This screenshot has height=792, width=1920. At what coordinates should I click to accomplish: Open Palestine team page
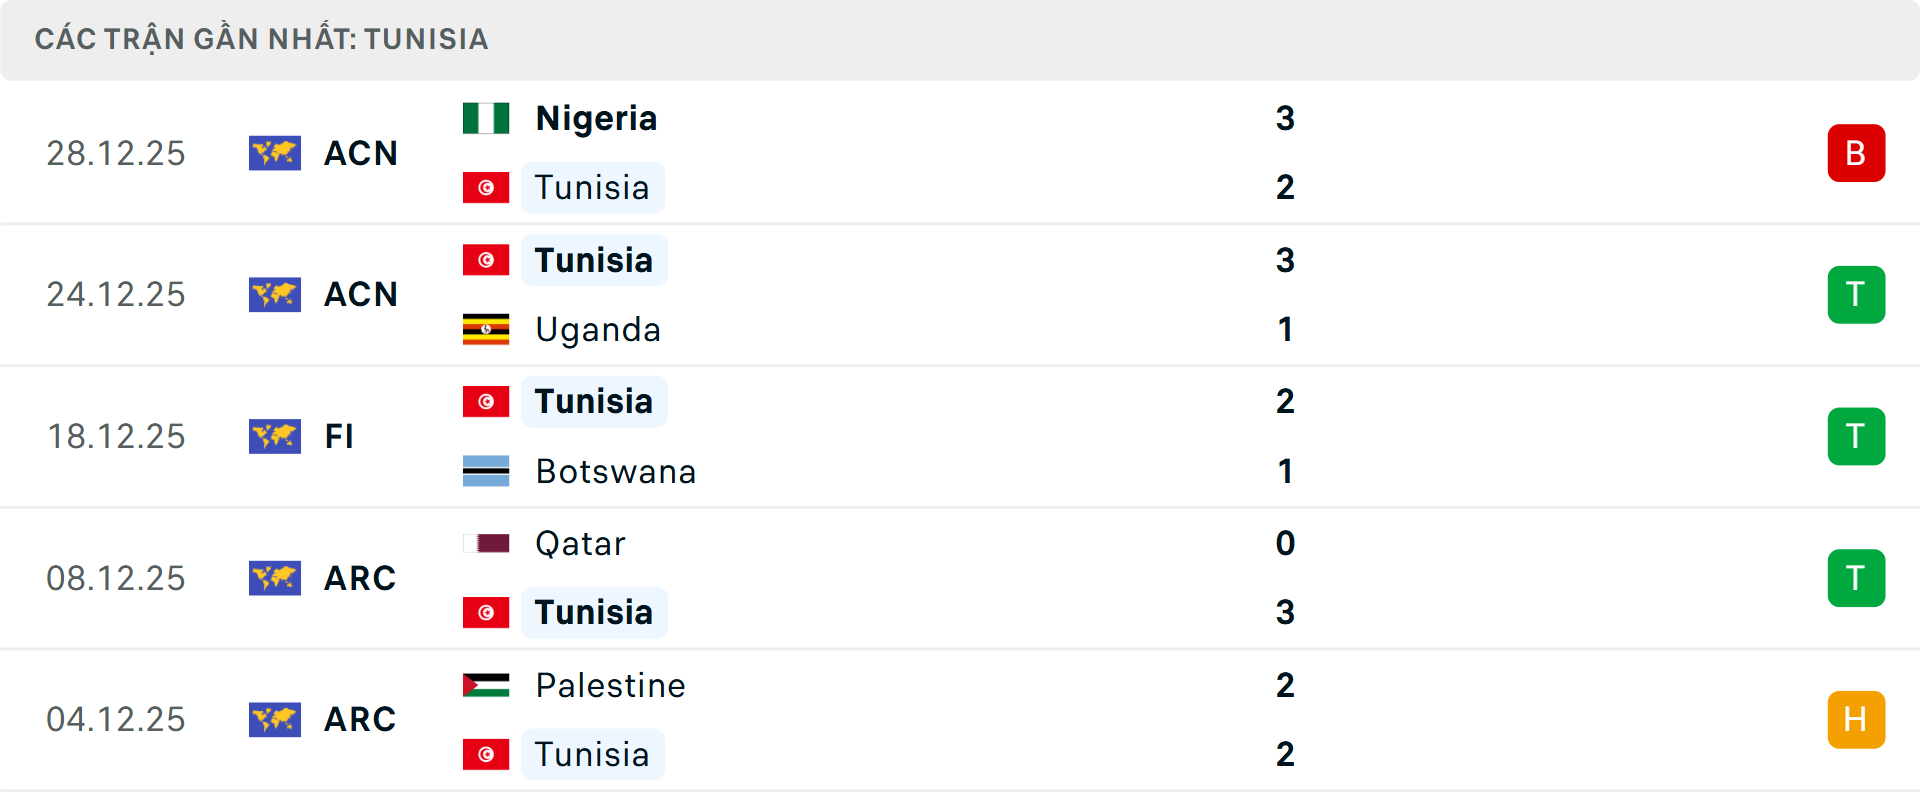point(610,685)
